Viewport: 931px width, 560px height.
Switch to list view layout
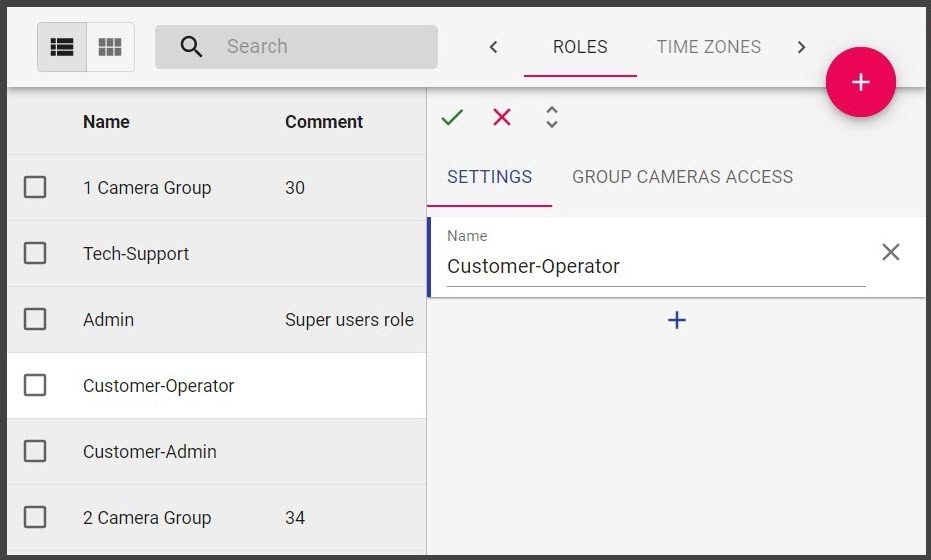tap(62, 47)
